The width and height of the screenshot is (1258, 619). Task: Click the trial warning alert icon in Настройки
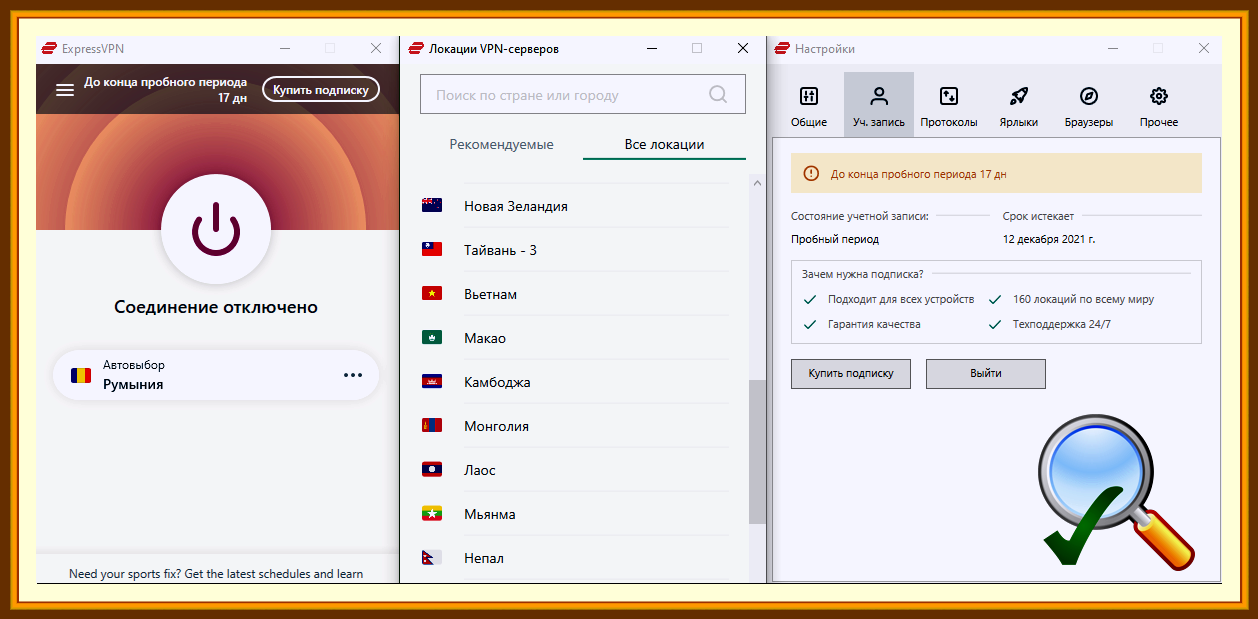(812, 173)
